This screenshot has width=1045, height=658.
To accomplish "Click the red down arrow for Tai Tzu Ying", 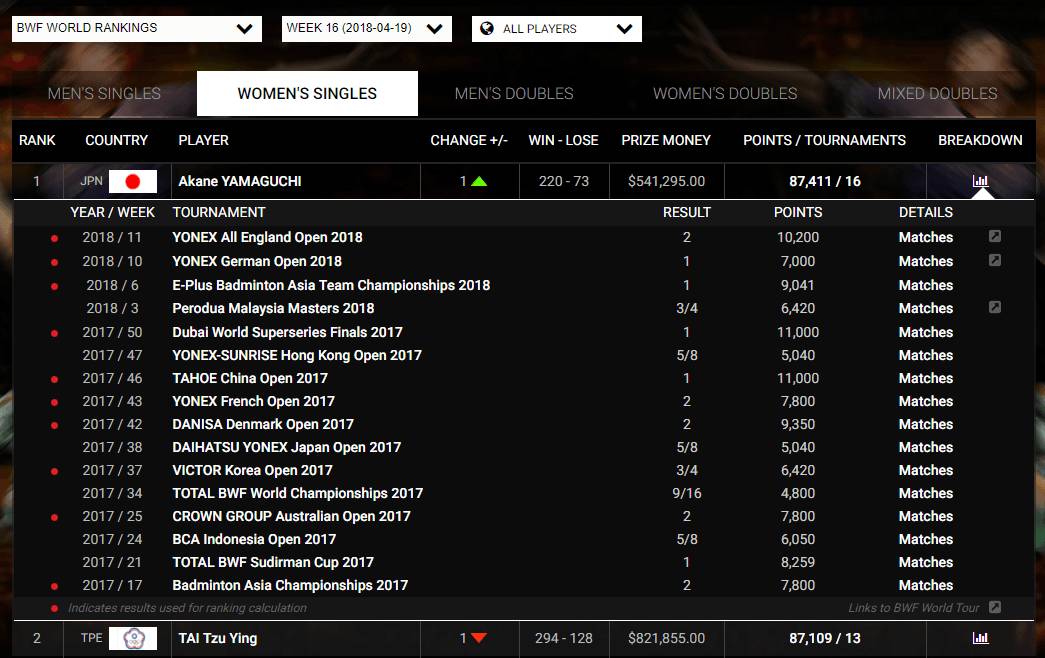I will click(x=479, y=638).
